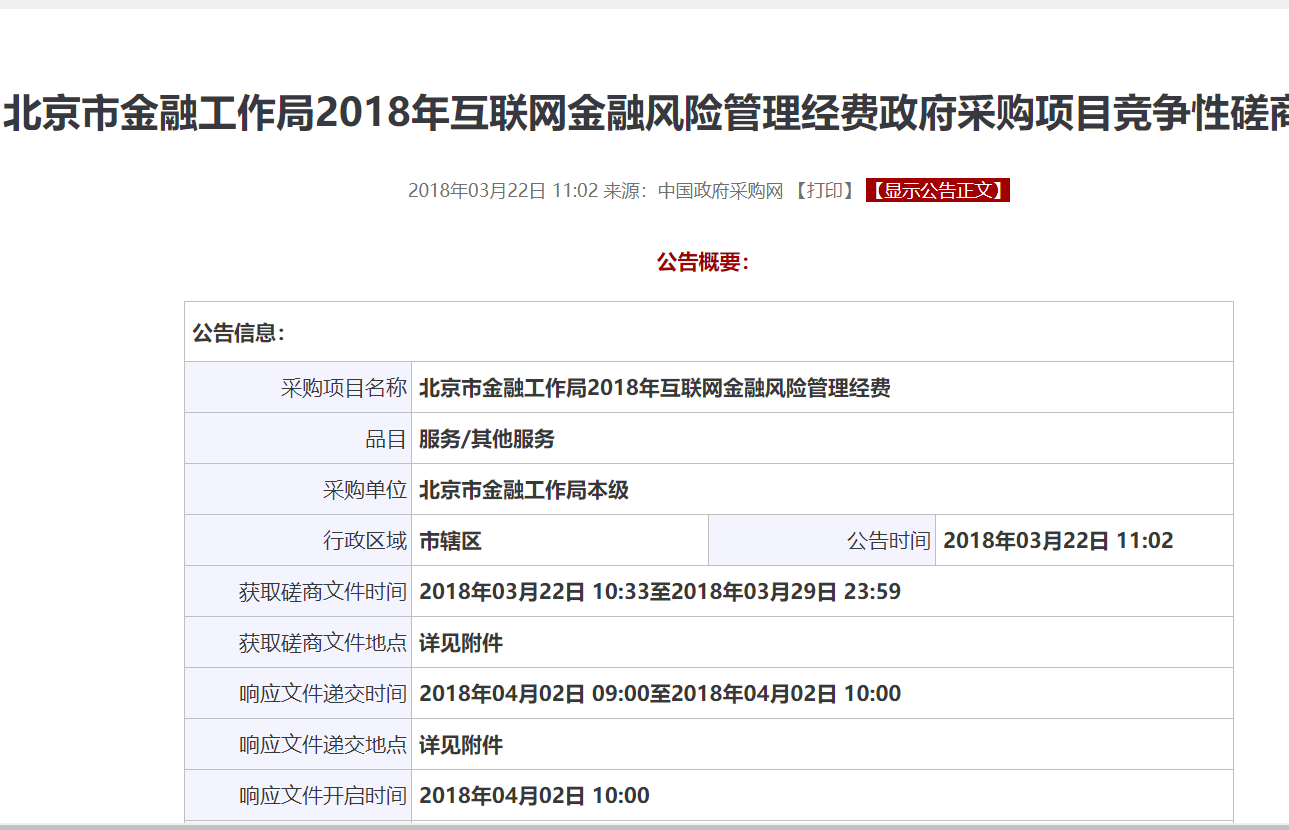1289x830 pixels.
Task: Click the 公告时间 timestamp cell
Action: click(1060, 539)
